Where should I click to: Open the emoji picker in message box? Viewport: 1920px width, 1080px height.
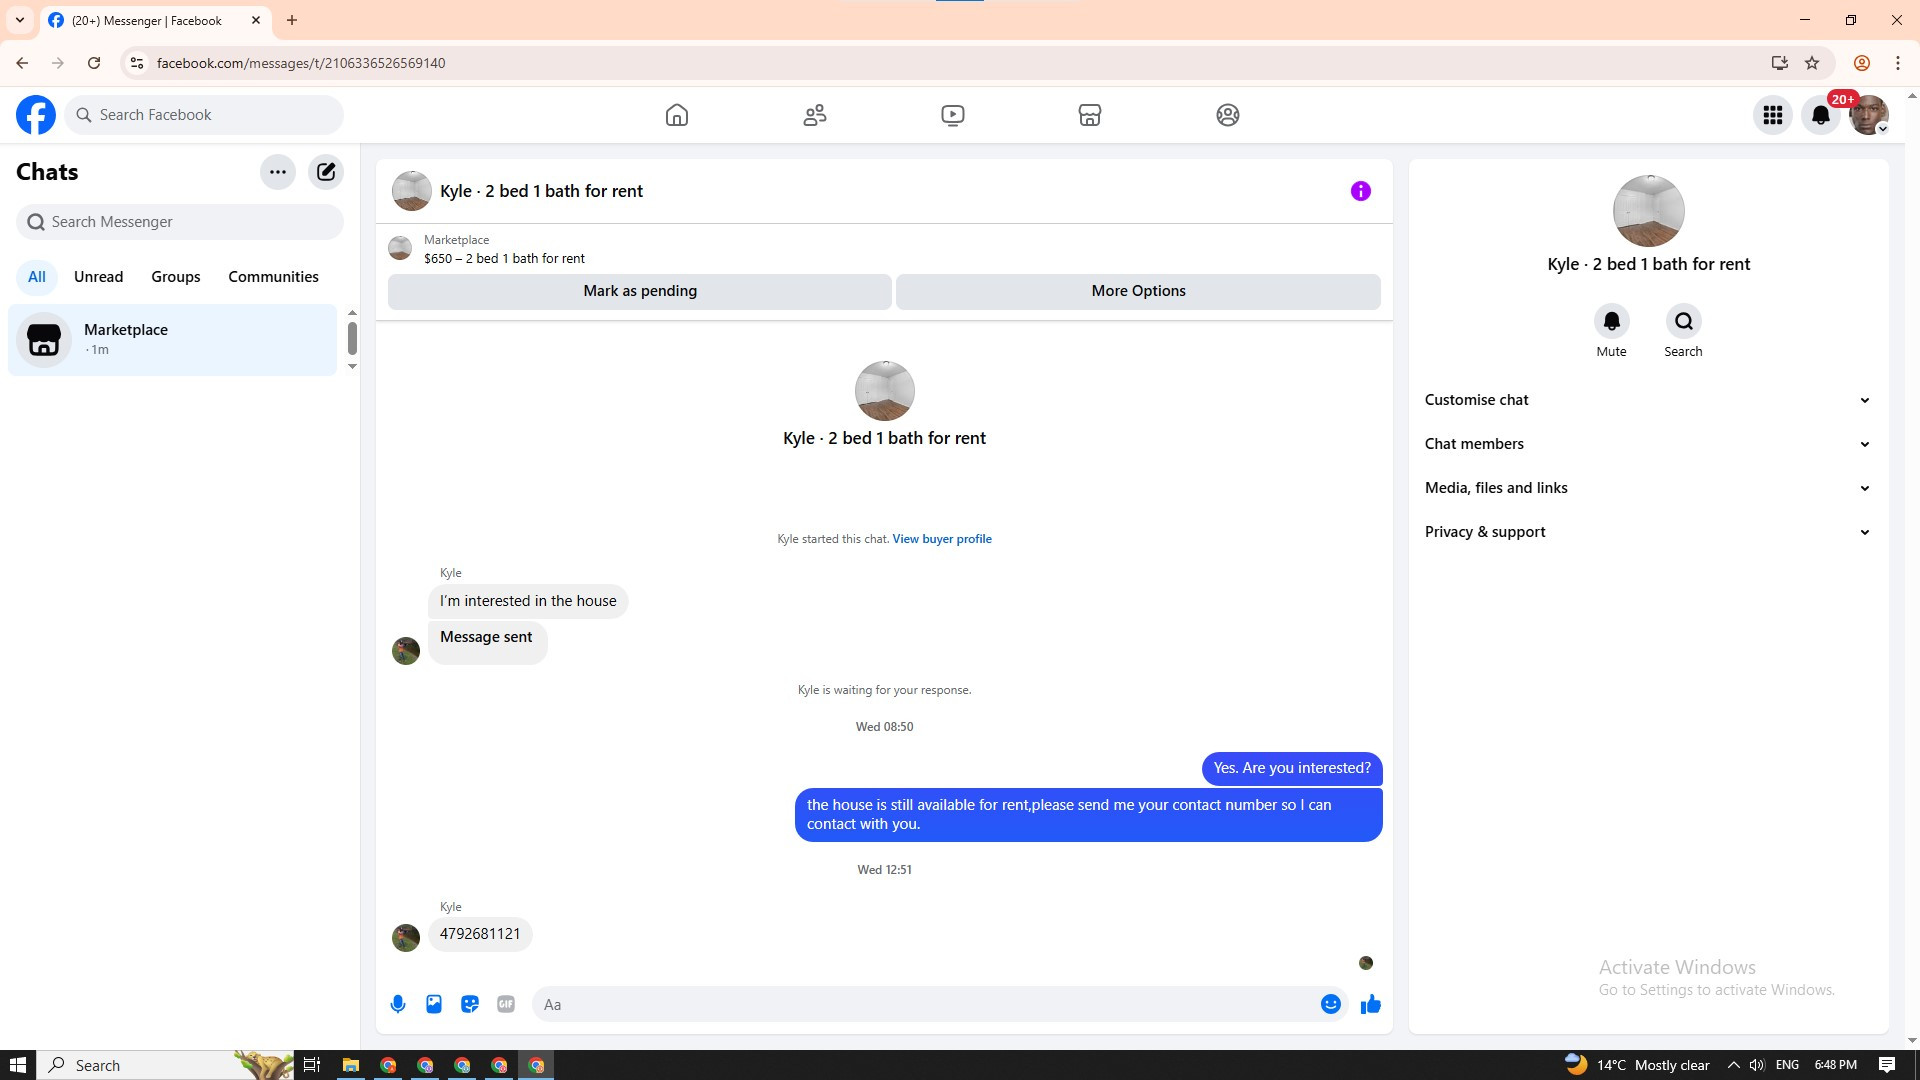click(x=1330, y=1004)
